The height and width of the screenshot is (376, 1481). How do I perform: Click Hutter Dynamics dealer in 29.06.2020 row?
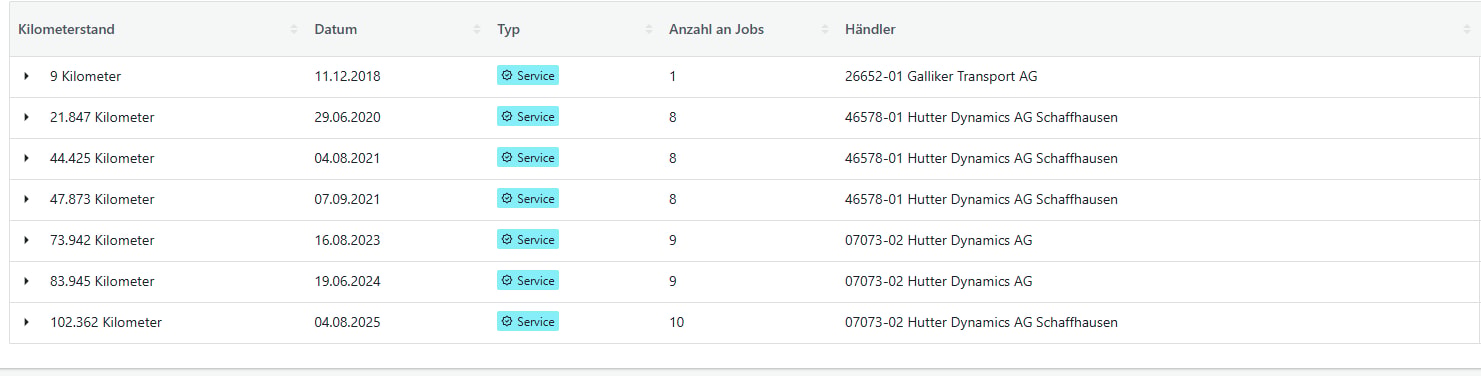(x=981, y=117)
